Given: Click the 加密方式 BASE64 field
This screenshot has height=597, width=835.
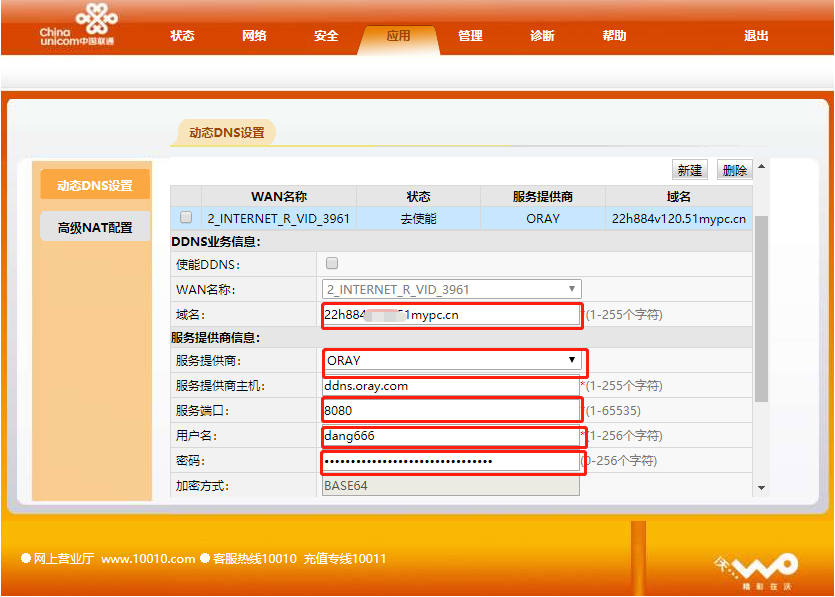Looking at the screenshot, I should [451, 486].
